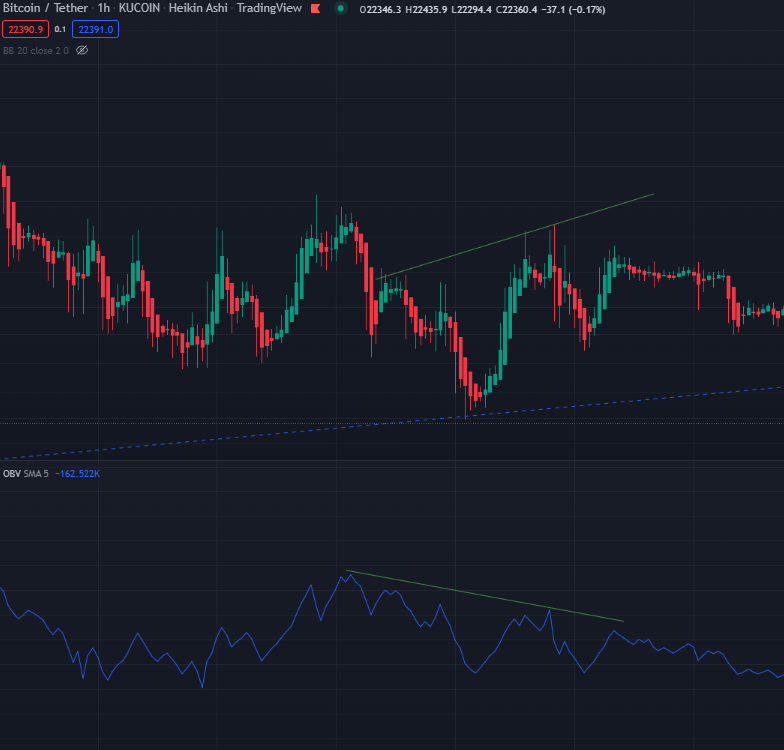Click the spread value '0.1'
The height and width of the screenshot is (750, 784).
click(x=60, y=30)
